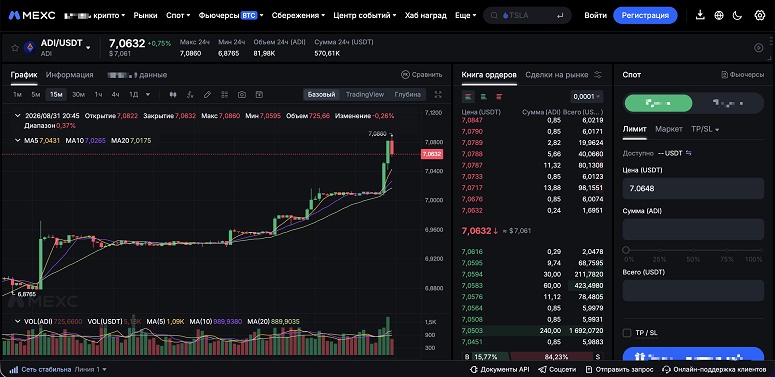Image resolution: width=775 pixels, height=377 pixels.
Task: Open Центр событий dropdown
Action: (365, 15)
